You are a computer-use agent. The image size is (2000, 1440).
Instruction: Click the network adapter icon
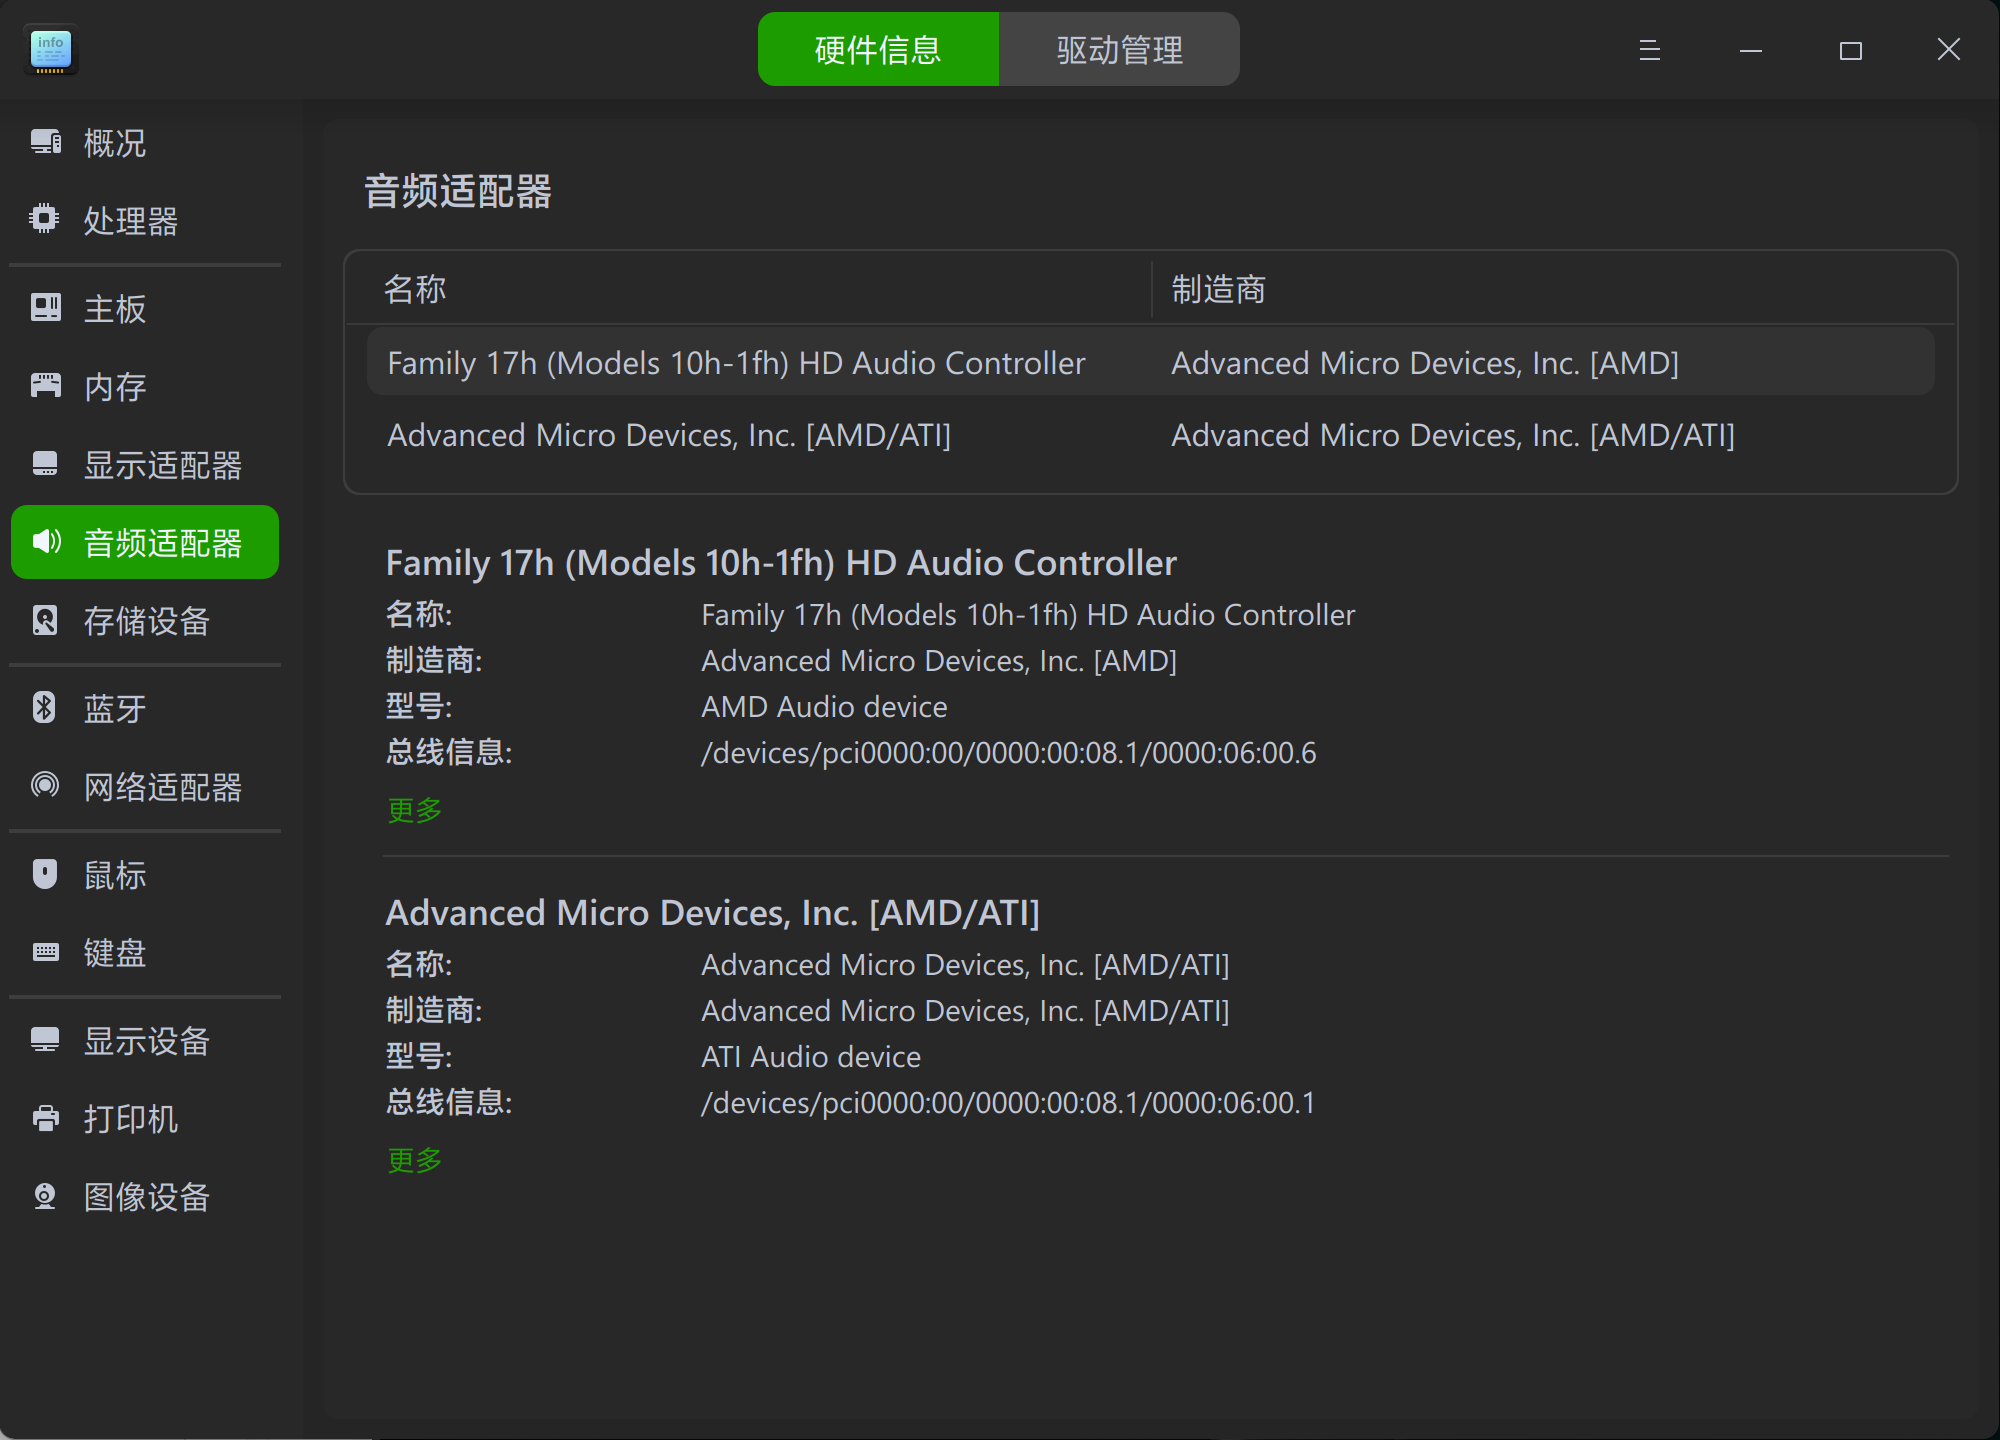coord(45,786)
